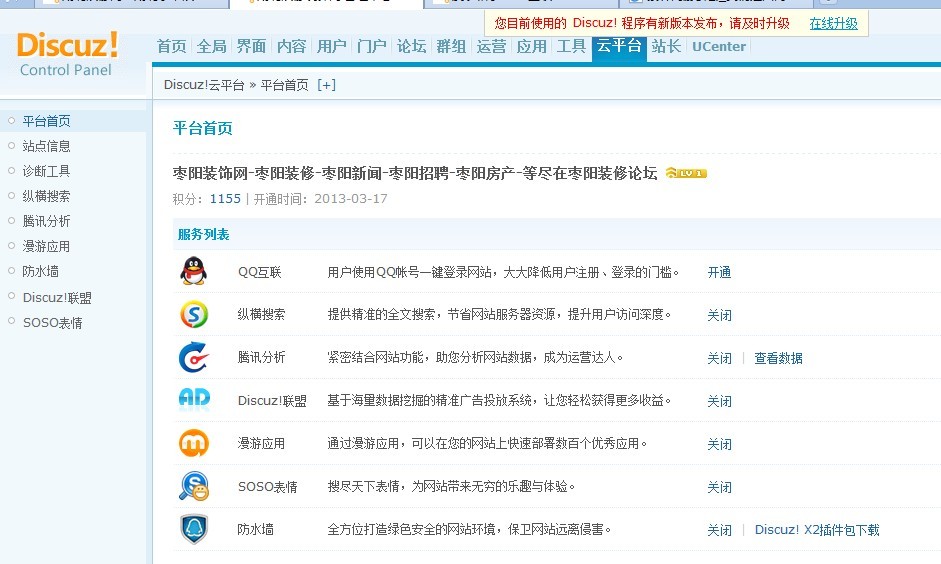This screenshot has height=564, width=941.
Task: Click 开通 to enable QQ互联
Action: tap(719, 272)
